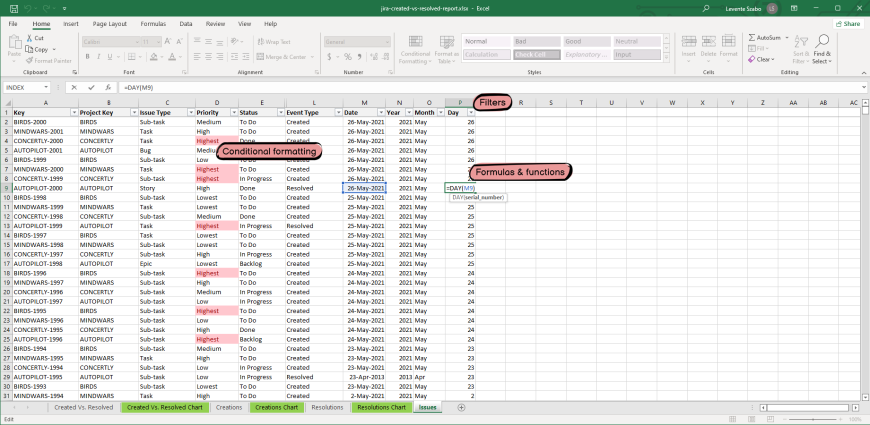The image size is (870, 425).
Task: Click the new sheet plus icon
Action: click(461, 407)
